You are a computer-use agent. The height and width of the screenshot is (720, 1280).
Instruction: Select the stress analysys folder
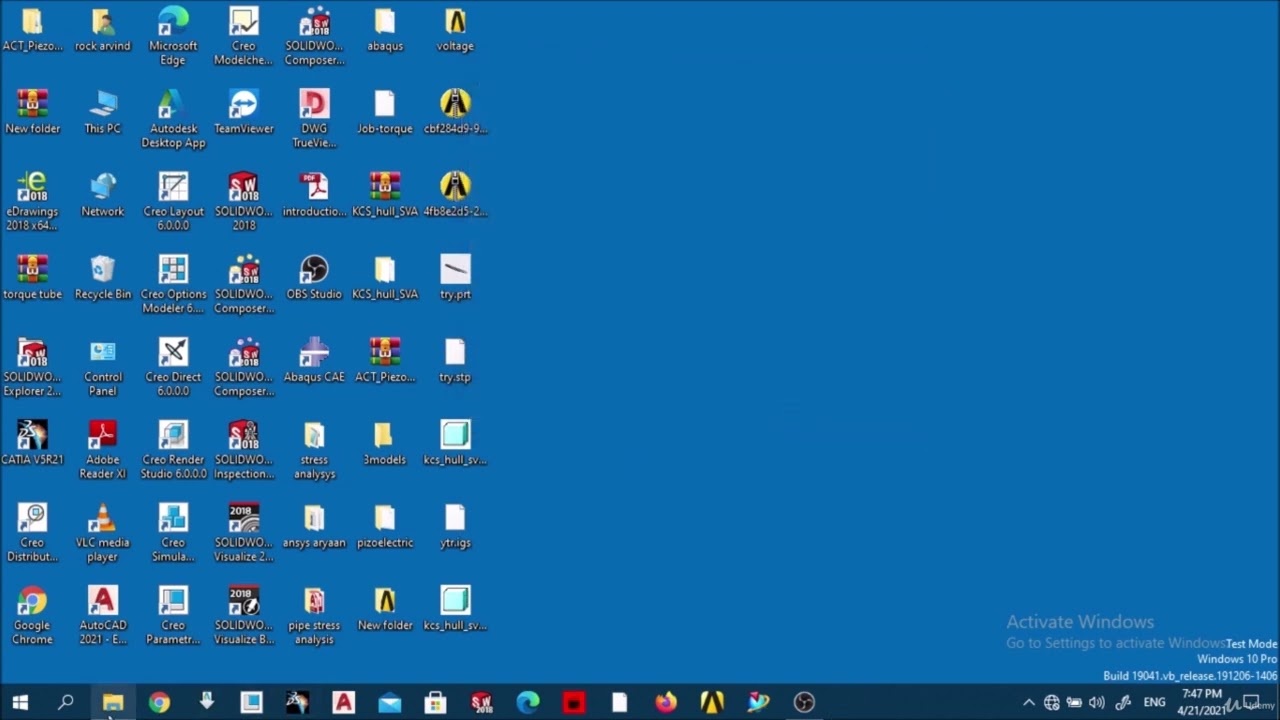(x=314, y=450)
